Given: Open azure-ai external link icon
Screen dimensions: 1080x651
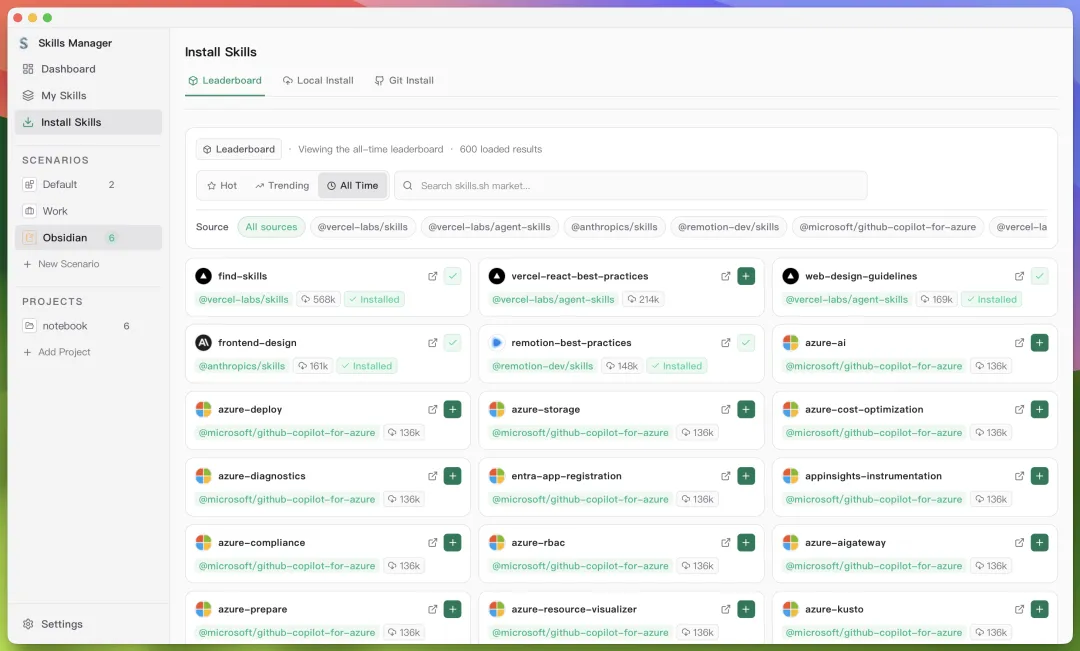Looking at the screenshot, I should (x=1019, y=343).
